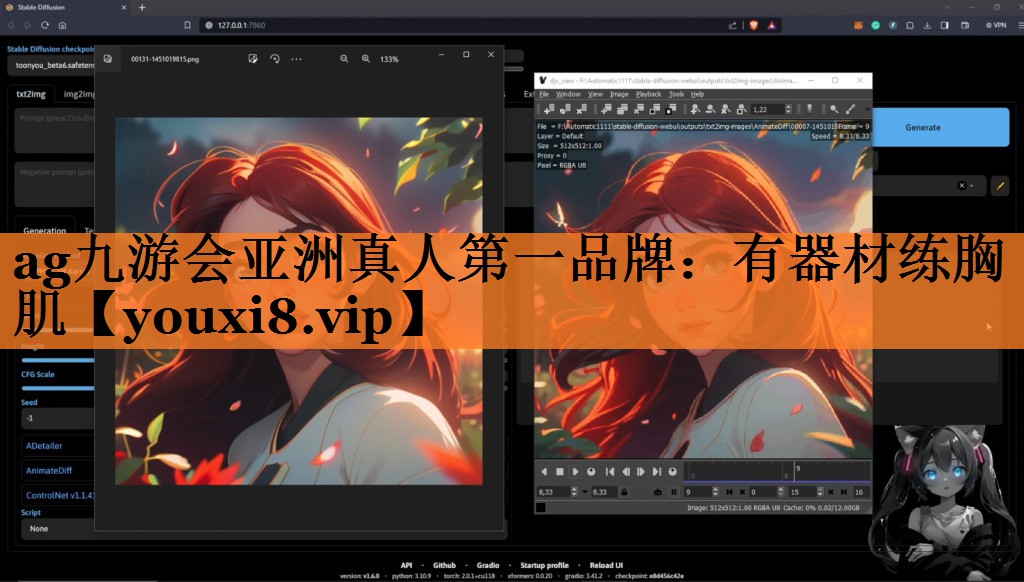
Task: Zoom in in the Photos viewer
Action: pyautogui.click(x=366, y=59)
